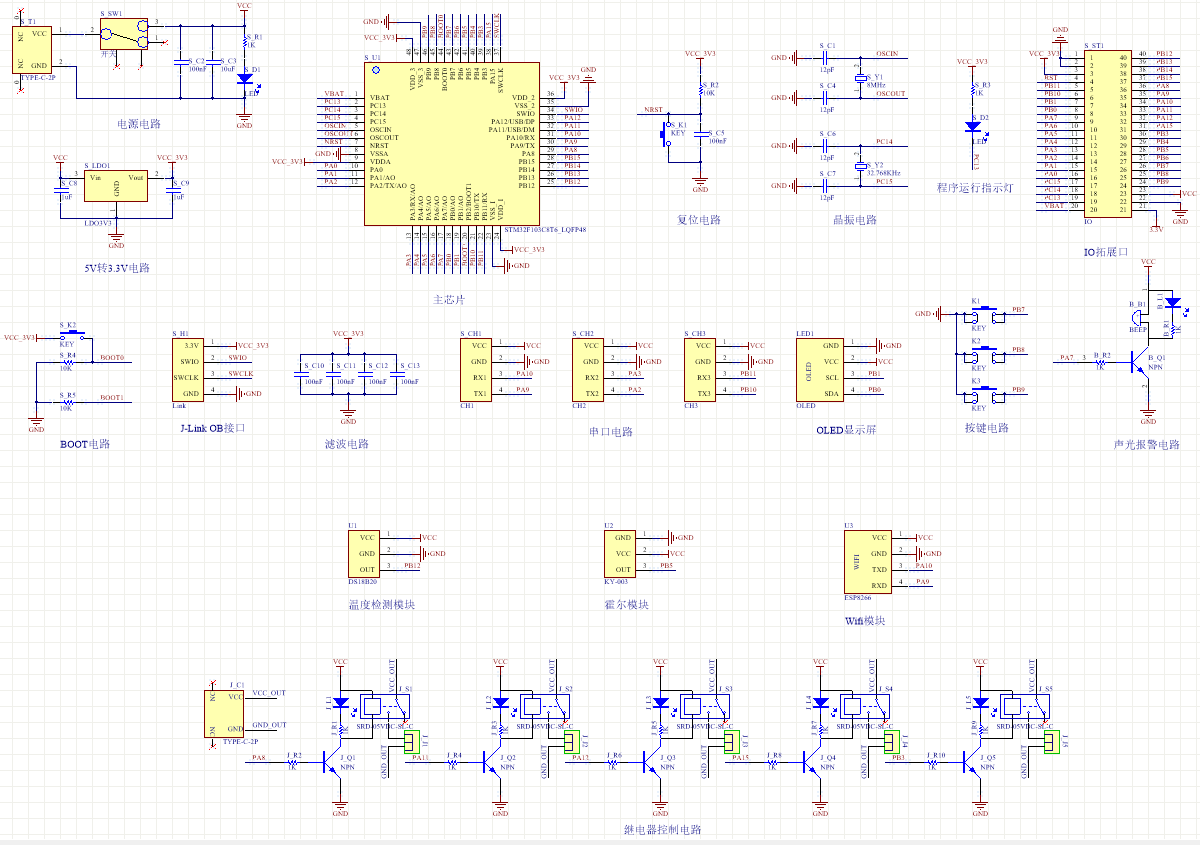Click the "OLED显示屏" label
This screenshot has width=1200, height=845.
tap(846, 430)
